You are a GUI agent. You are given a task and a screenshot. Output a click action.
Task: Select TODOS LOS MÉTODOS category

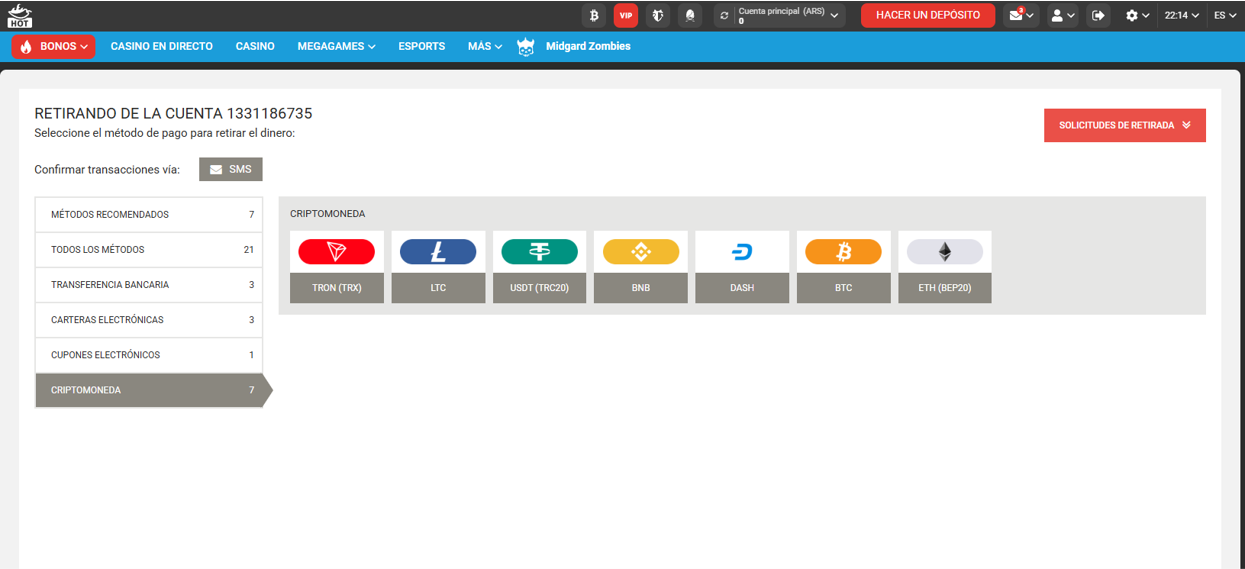click(x=149, y=250)
